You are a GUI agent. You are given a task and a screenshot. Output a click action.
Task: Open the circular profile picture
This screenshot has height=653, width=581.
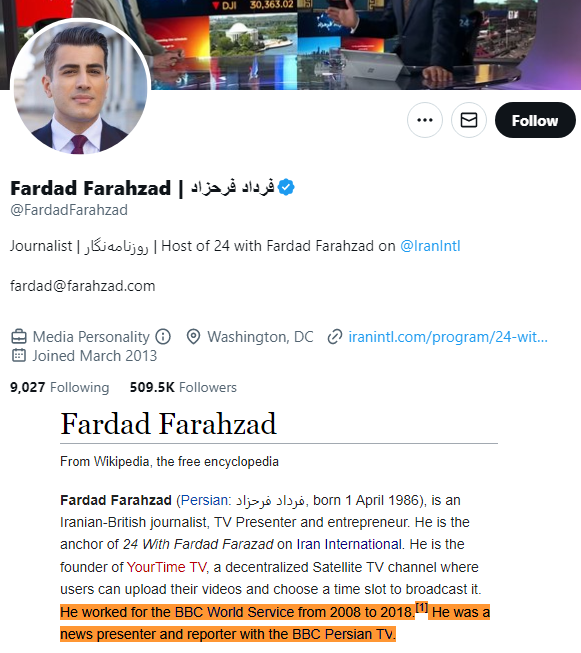coord(80,86)
